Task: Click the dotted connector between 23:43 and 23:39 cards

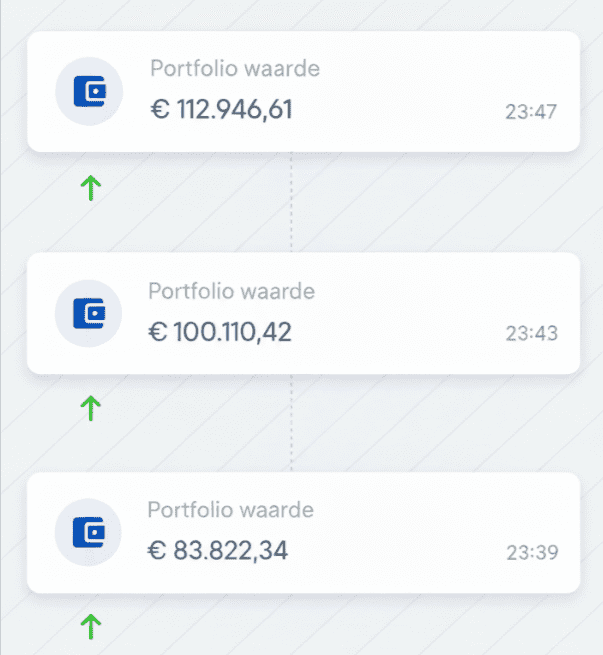Action: click(291, 422)
